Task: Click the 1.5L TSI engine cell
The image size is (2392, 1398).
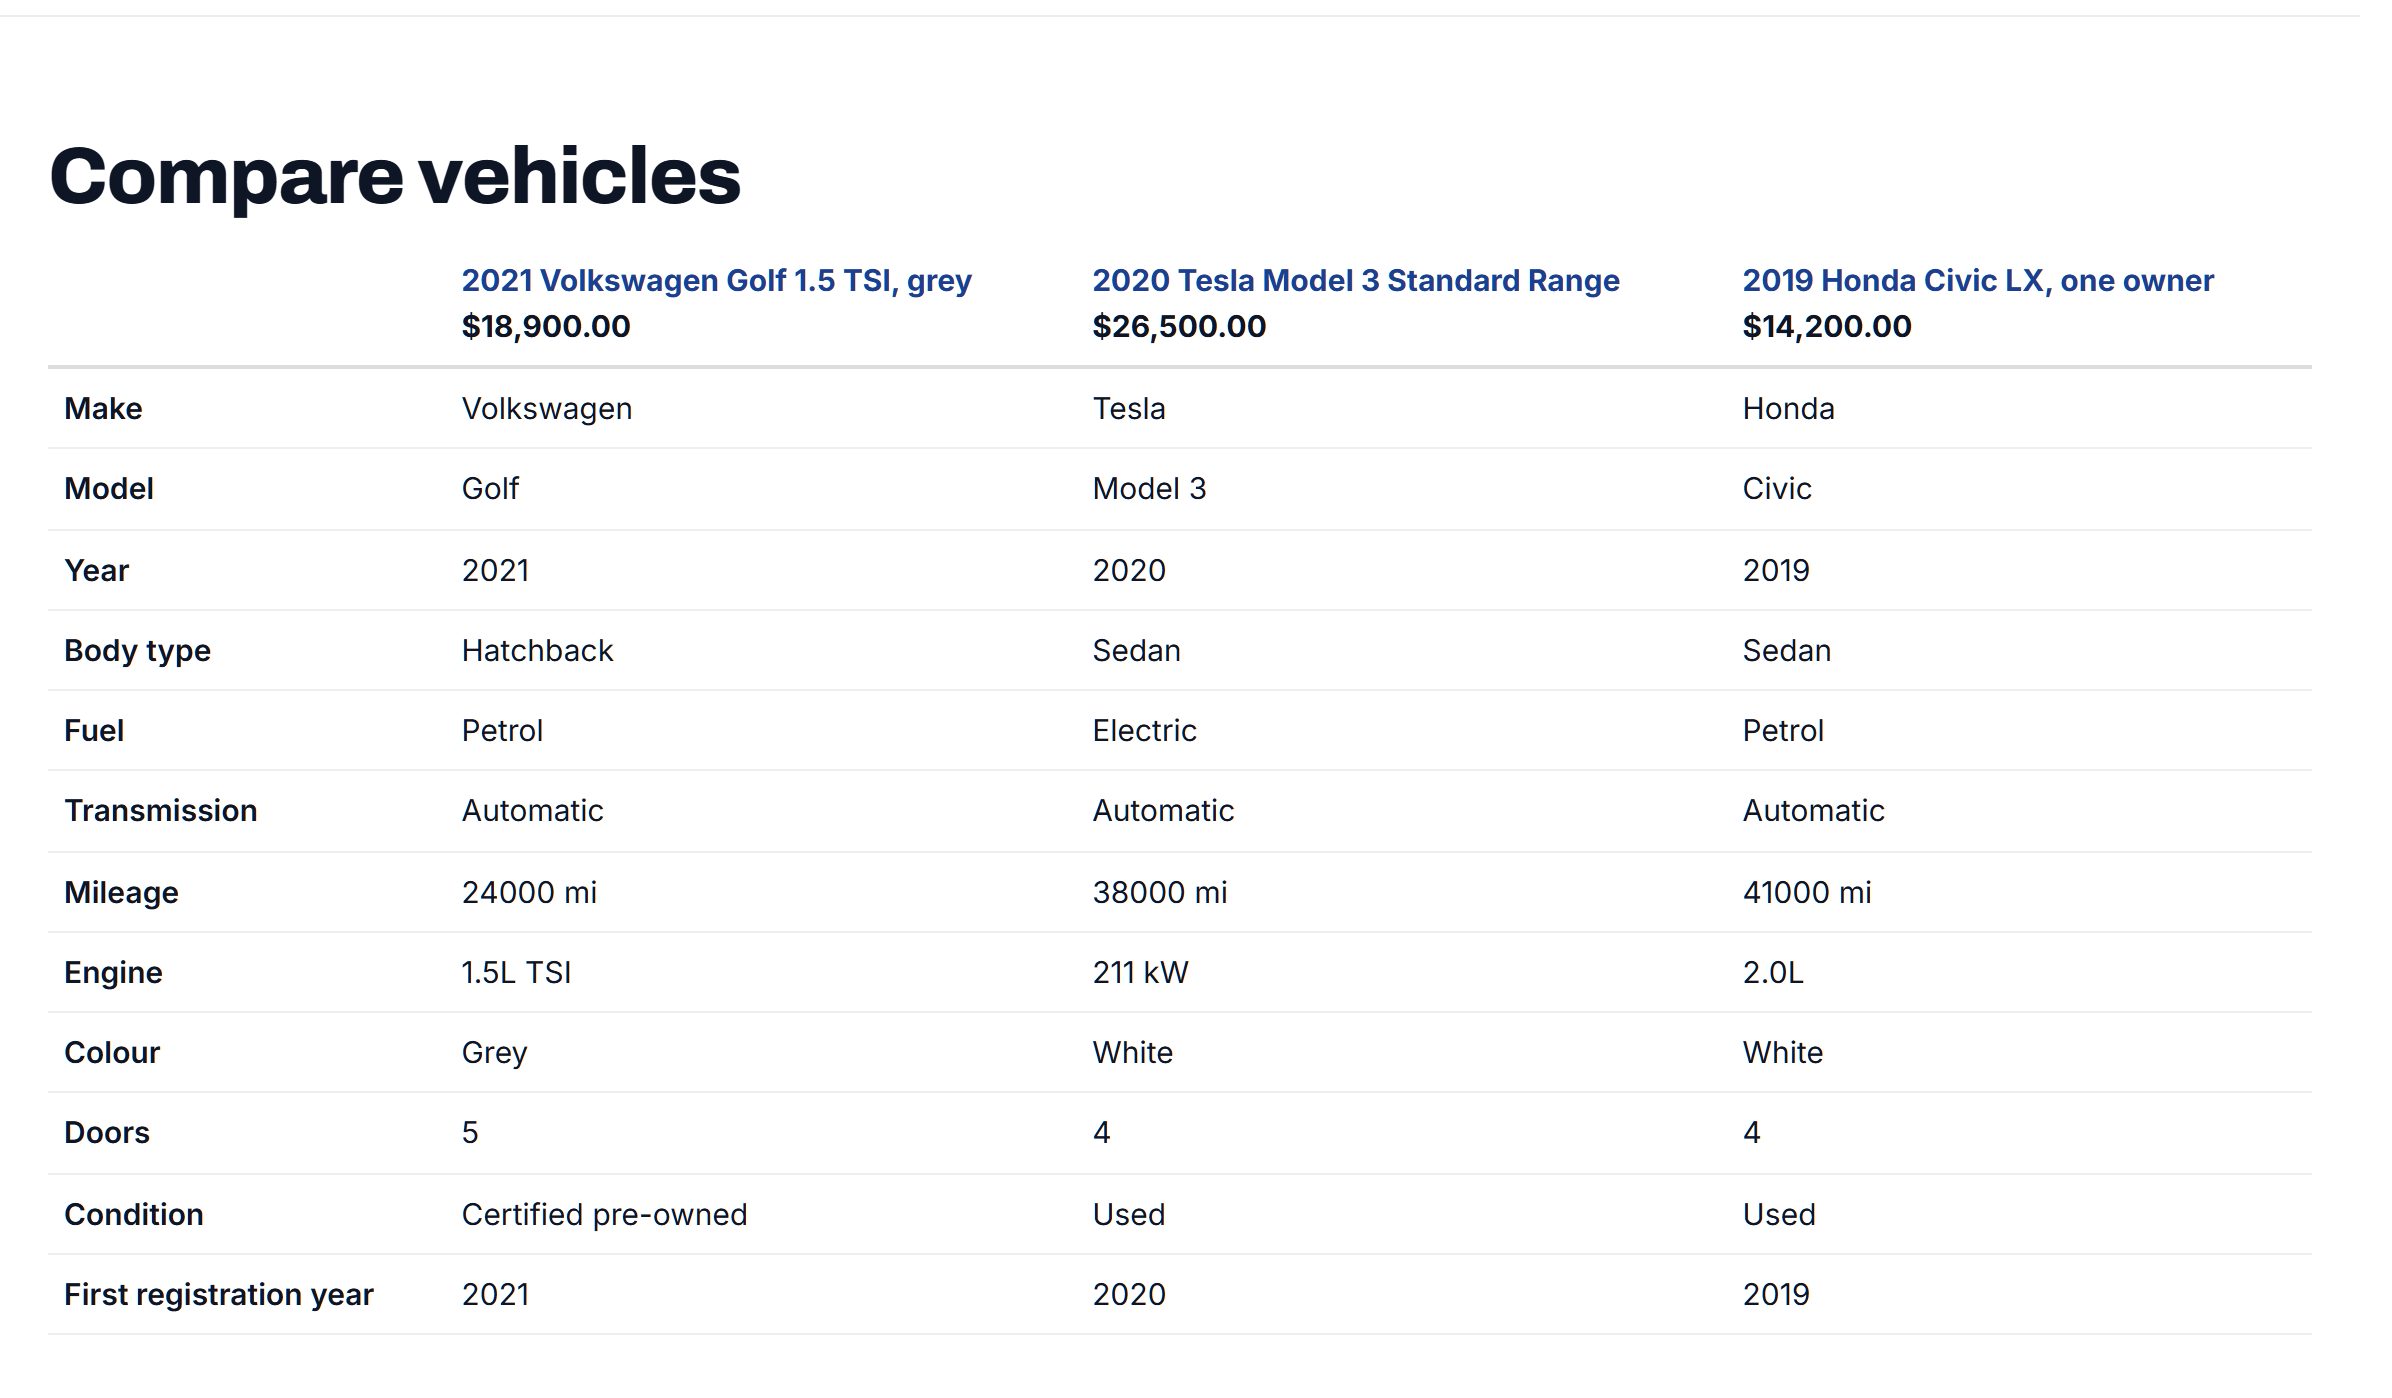Action: click(516, 973)
